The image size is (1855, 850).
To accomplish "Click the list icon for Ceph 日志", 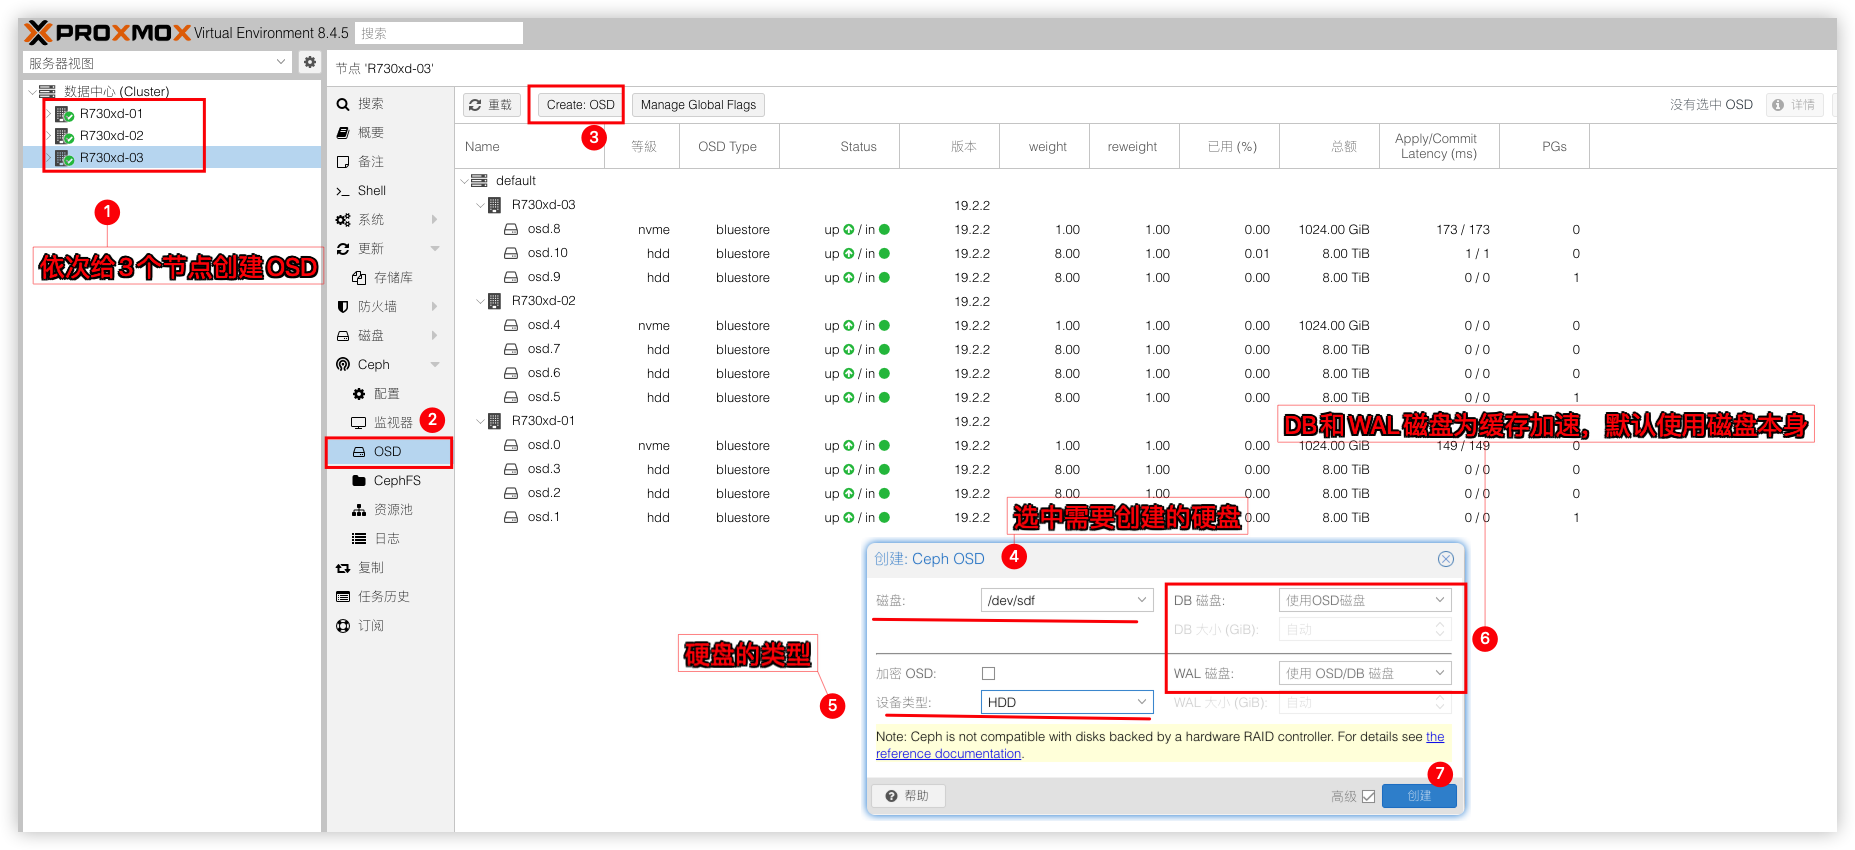I will pos(359,539).
